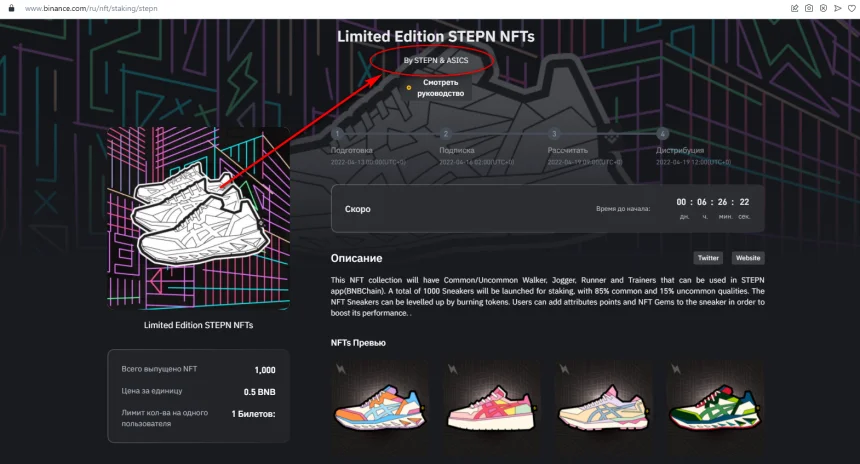The height and width of the screenshot is (464, 860).
Task: Click the send arrow icon in browser toolbar
Action: click(837, 8)
